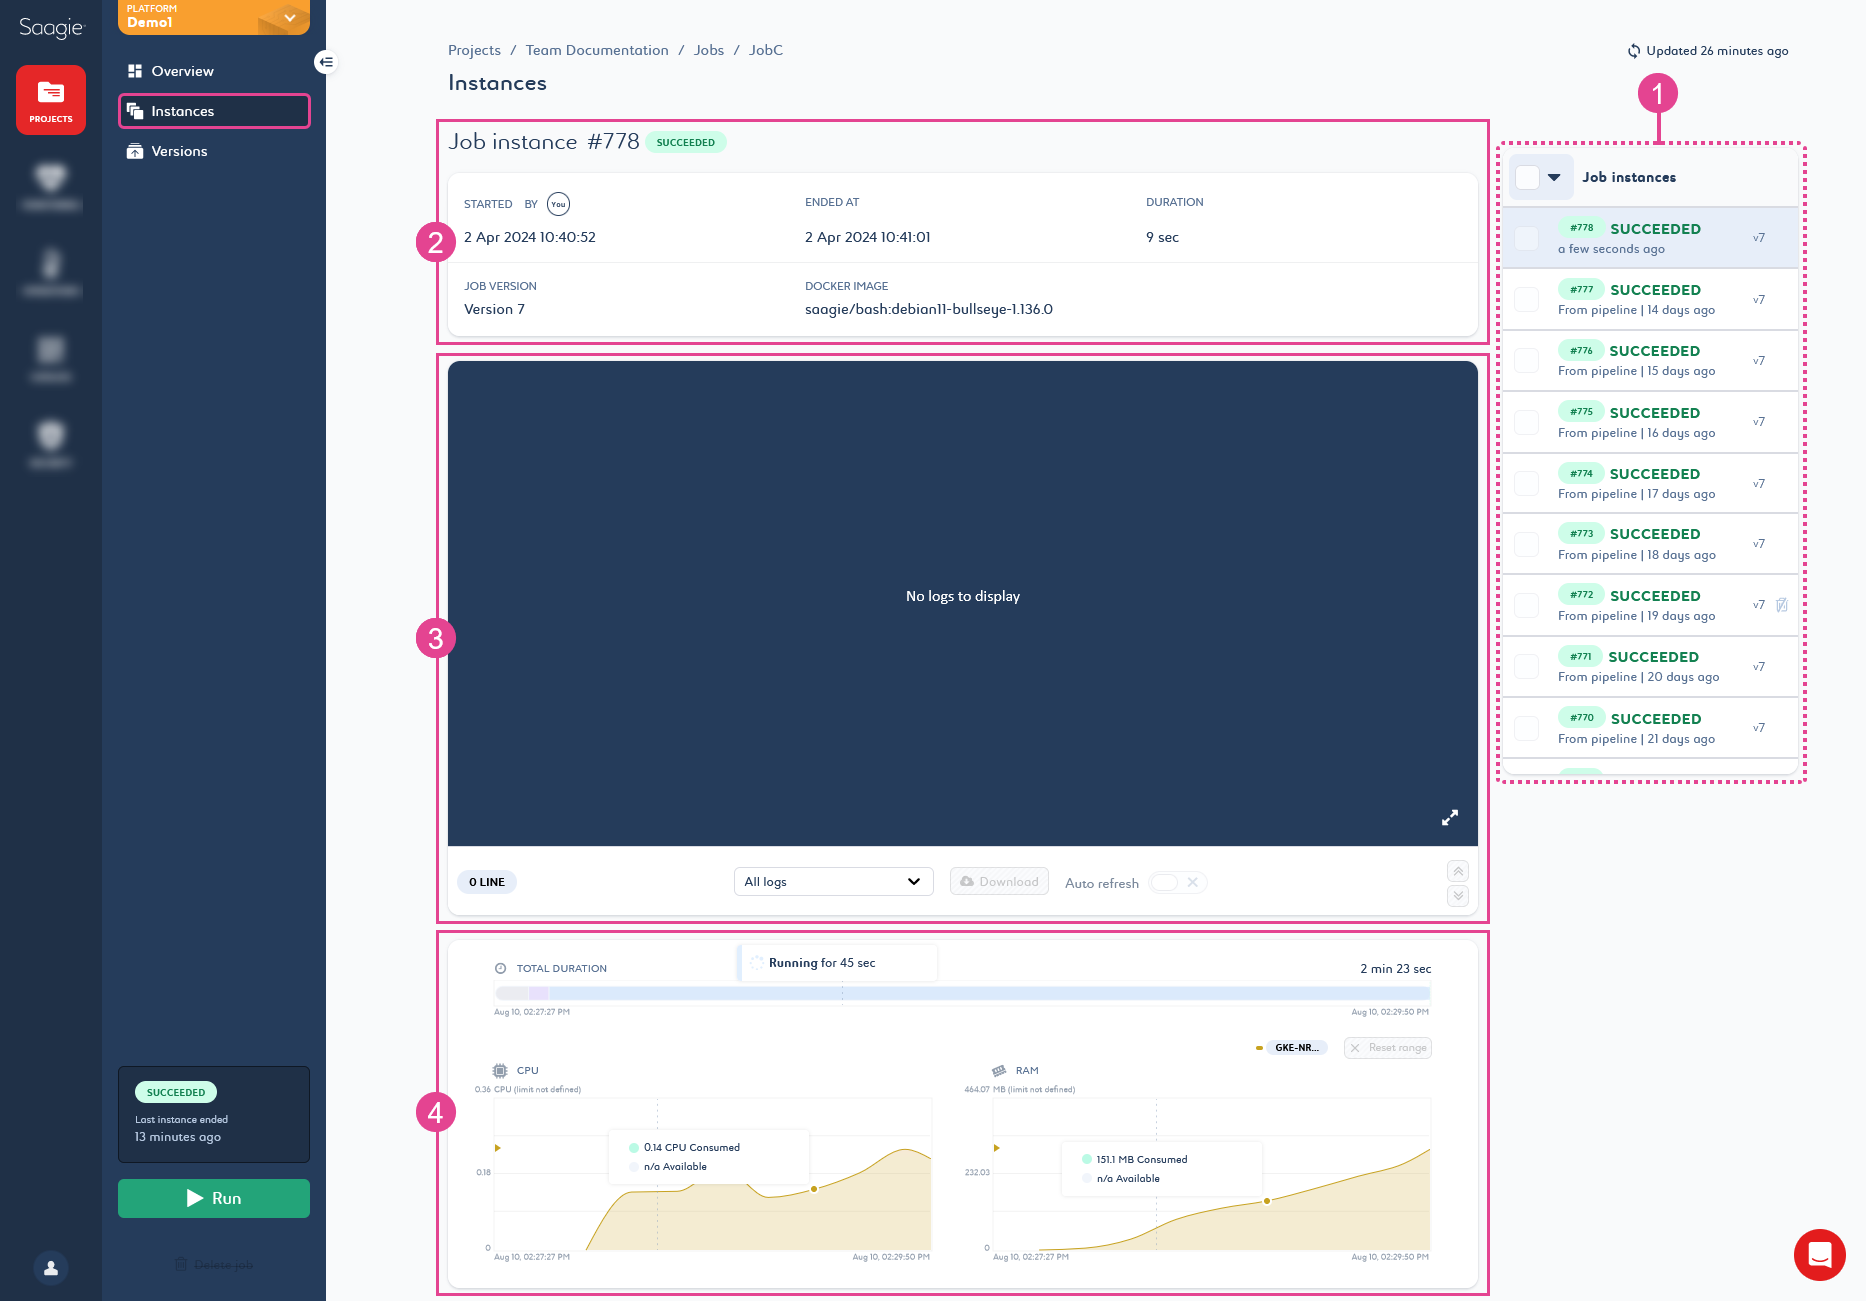Refresh using the Updated 26 minutes ago icon
Viewport: 1866px width, 1301px height.
1634,51
